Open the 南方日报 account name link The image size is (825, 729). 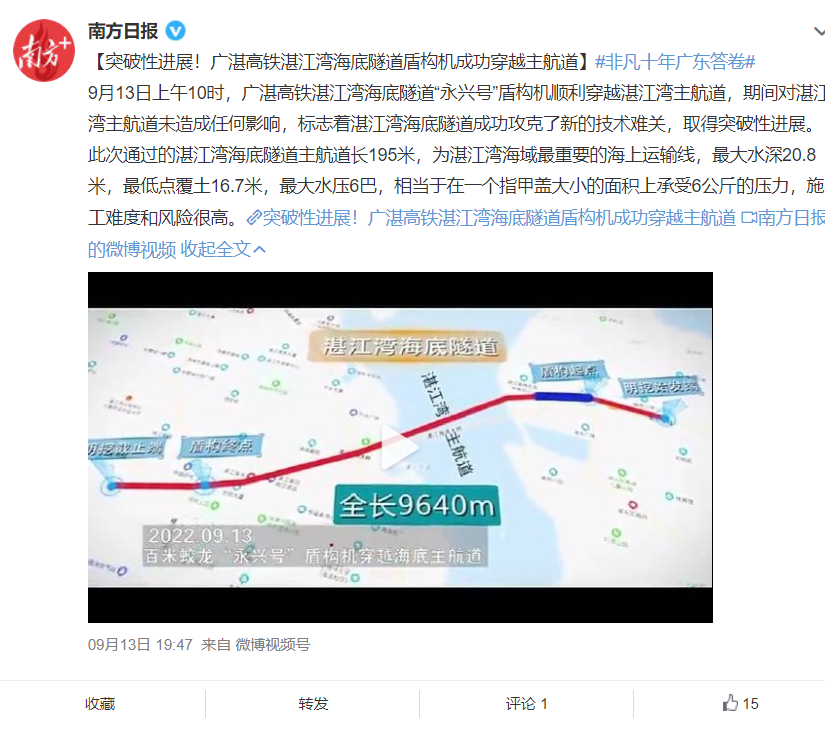(123, 31)
